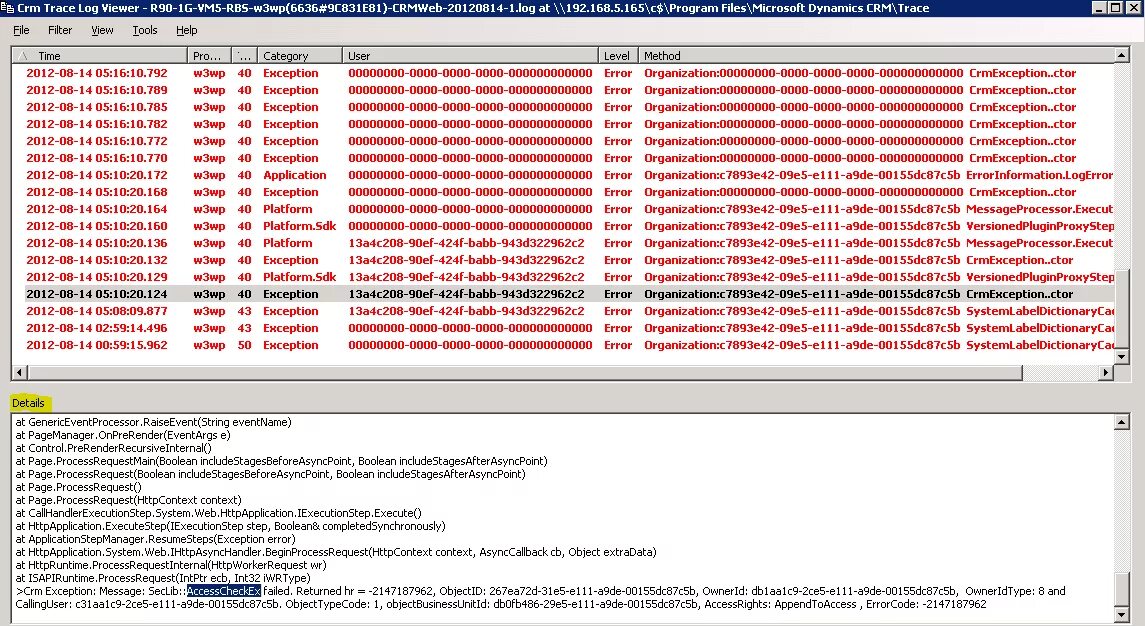Click the log list scroll up arrow
The height and width of the screenshot is (626, 1145).
point(1122,56)
